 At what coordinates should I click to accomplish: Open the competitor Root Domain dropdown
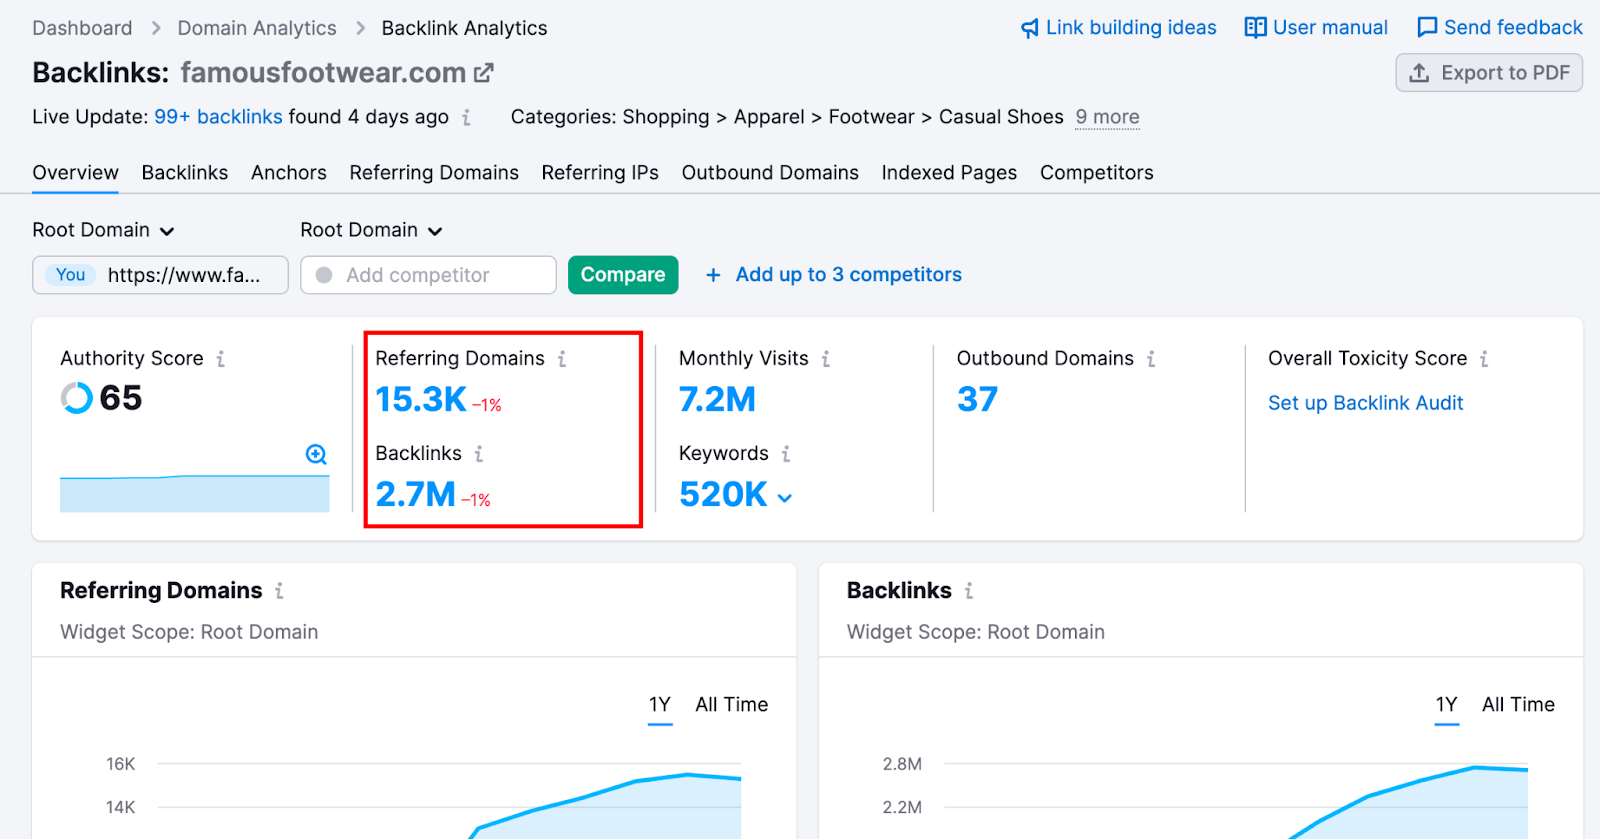371,230
